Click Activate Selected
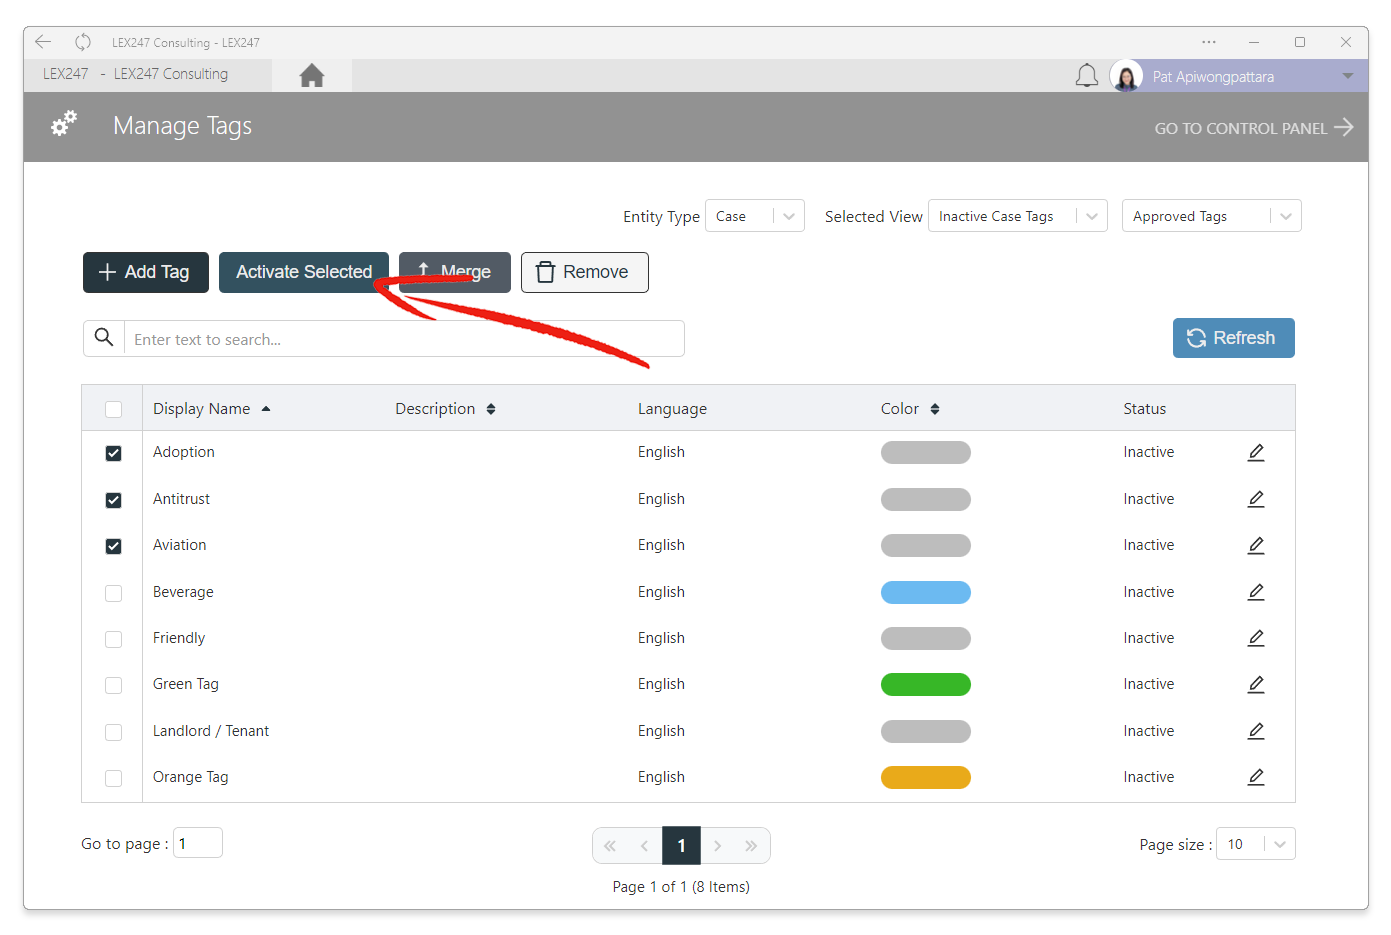This screenshot has width=1391, height=935. tap(304, 272)
